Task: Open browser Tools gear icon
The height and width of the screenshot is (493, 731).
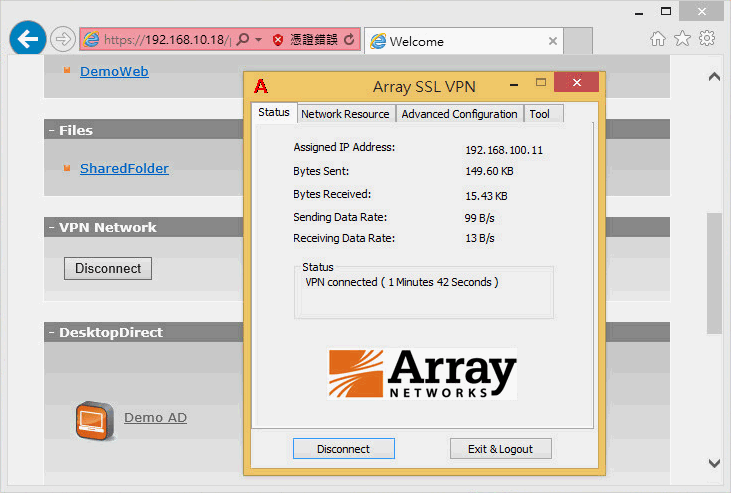Action: 707,38
